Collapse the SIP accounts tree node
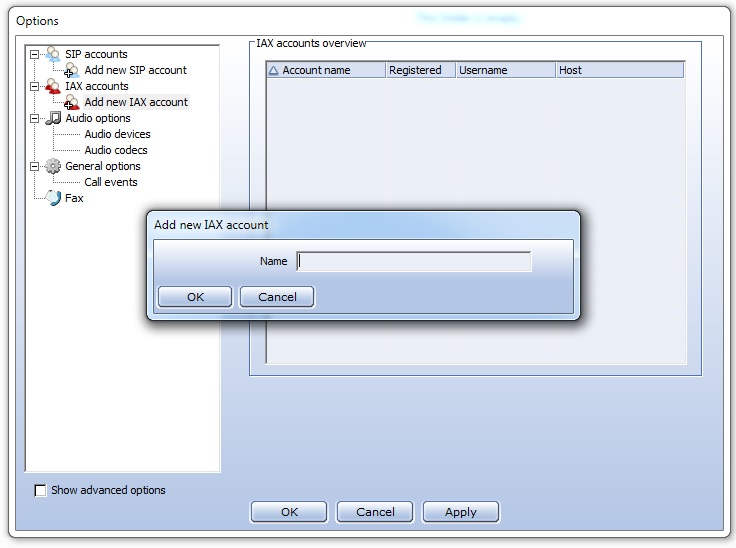 pos(35,54)
